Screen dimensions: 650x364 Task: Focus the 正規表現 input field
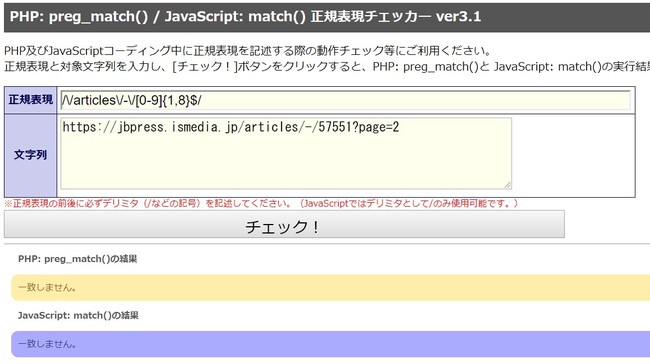[x=345, y=100]
